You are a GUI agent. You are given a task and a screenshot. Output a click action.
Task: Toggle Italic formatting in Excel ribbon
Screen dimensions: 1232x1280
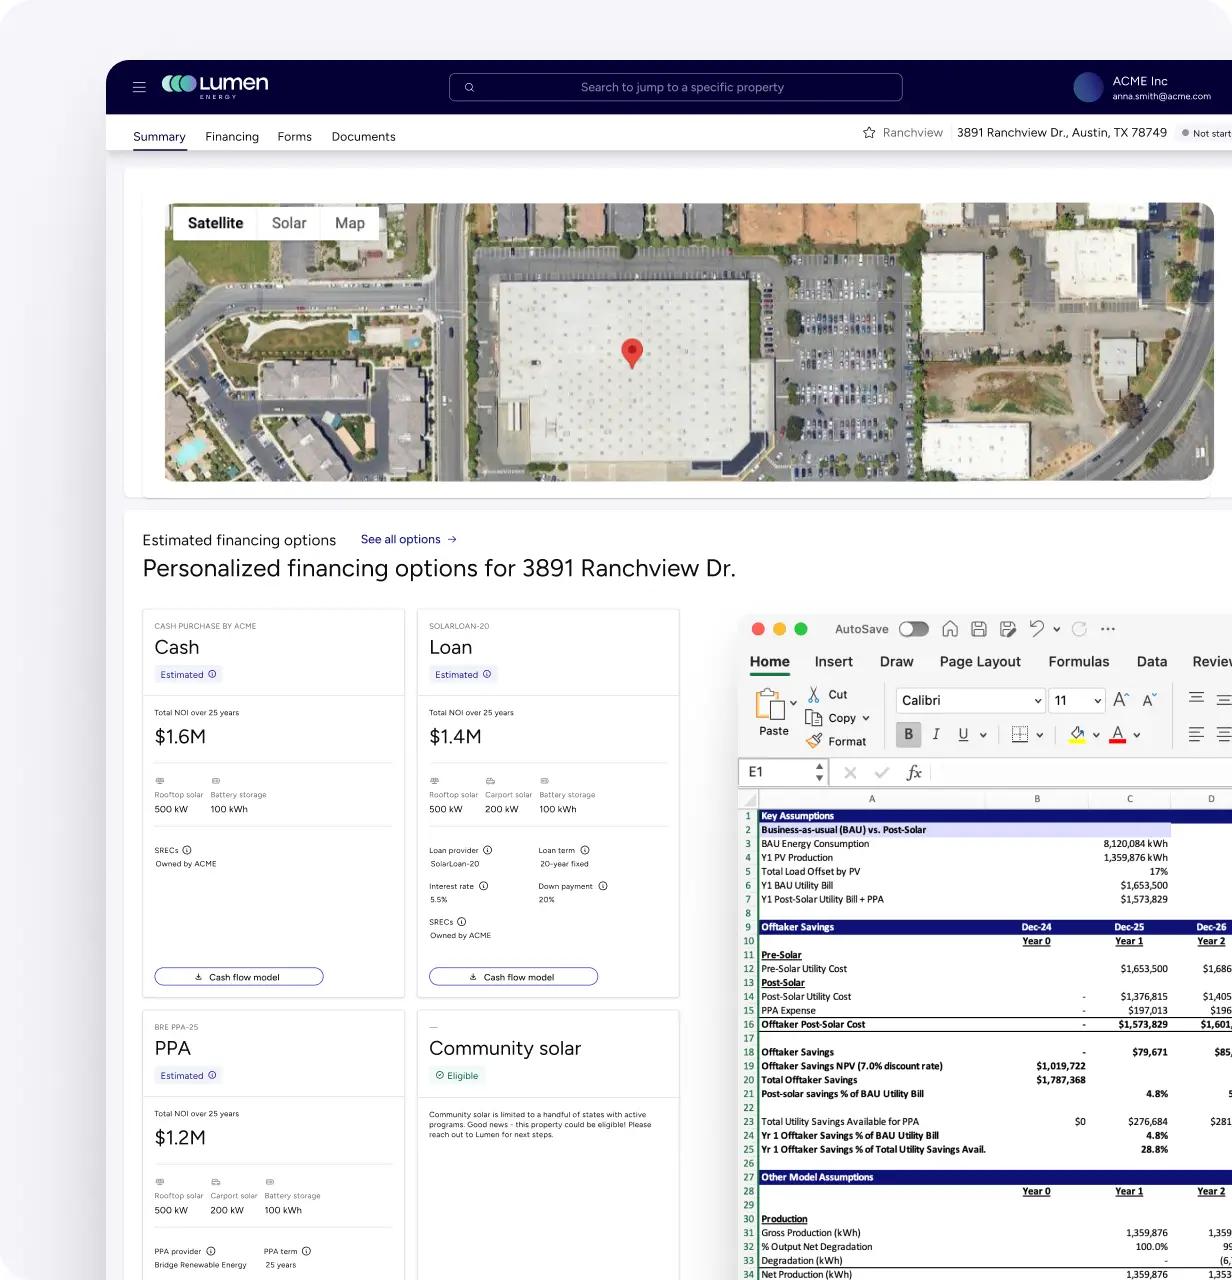(x=936, y=734)
